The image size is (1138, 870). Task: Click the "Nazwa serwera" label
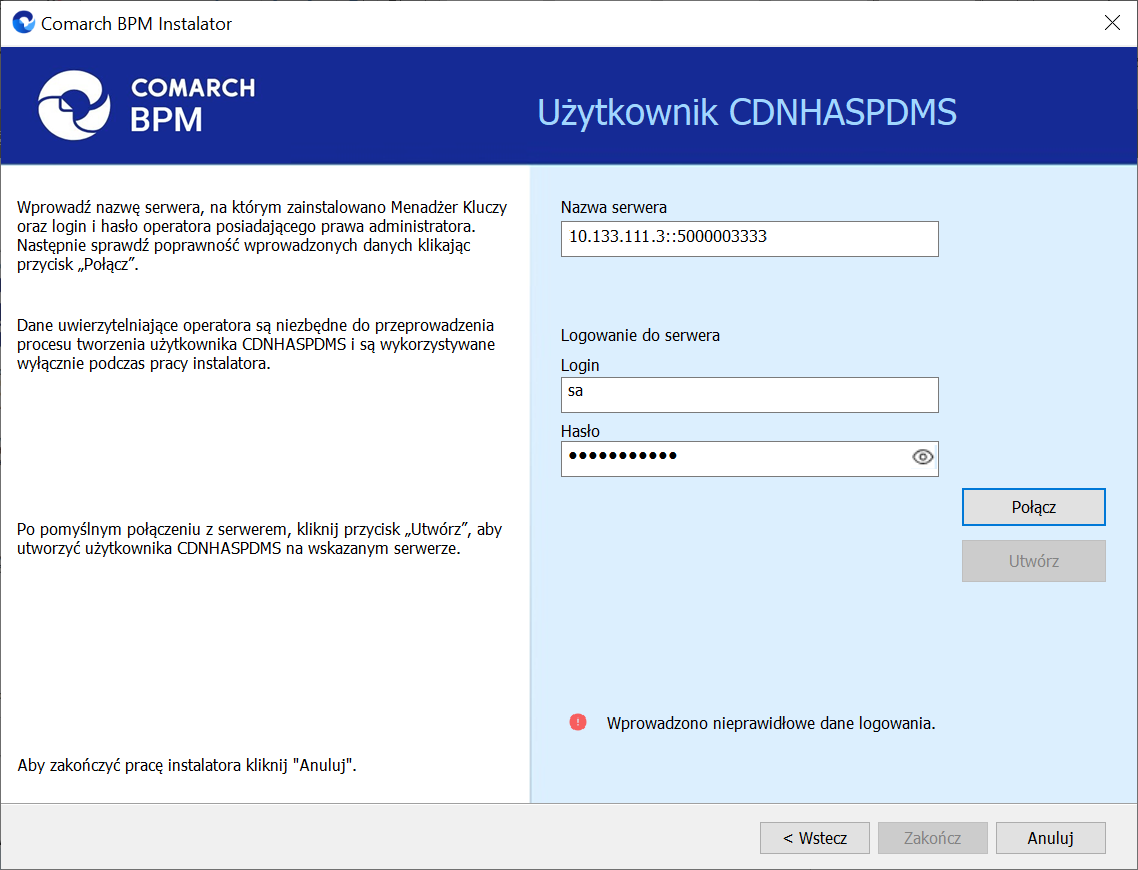[613, 208]
